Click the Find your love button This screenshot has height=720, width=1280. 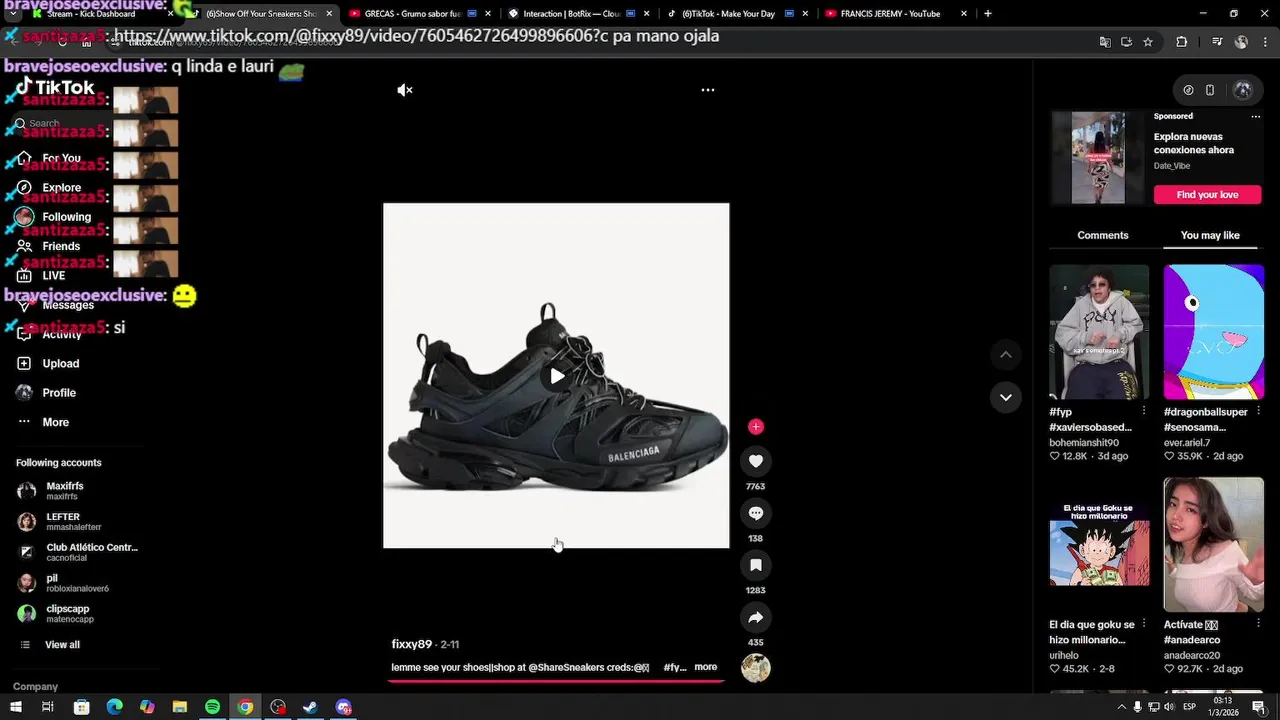(x=1207, y=195)
